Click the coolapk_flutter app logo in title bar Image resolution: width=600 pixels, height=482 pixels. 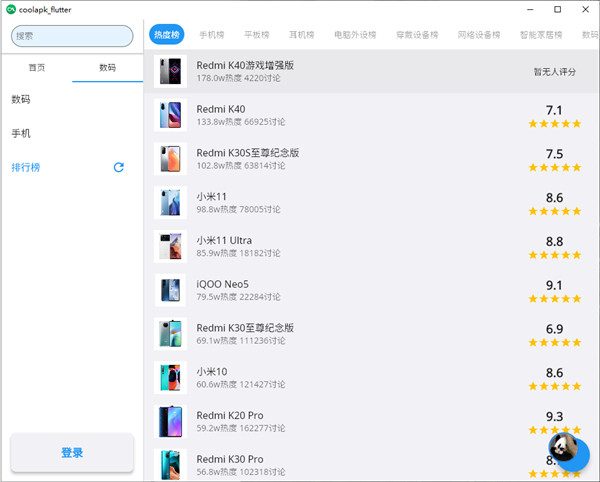[x=9, y=9]
